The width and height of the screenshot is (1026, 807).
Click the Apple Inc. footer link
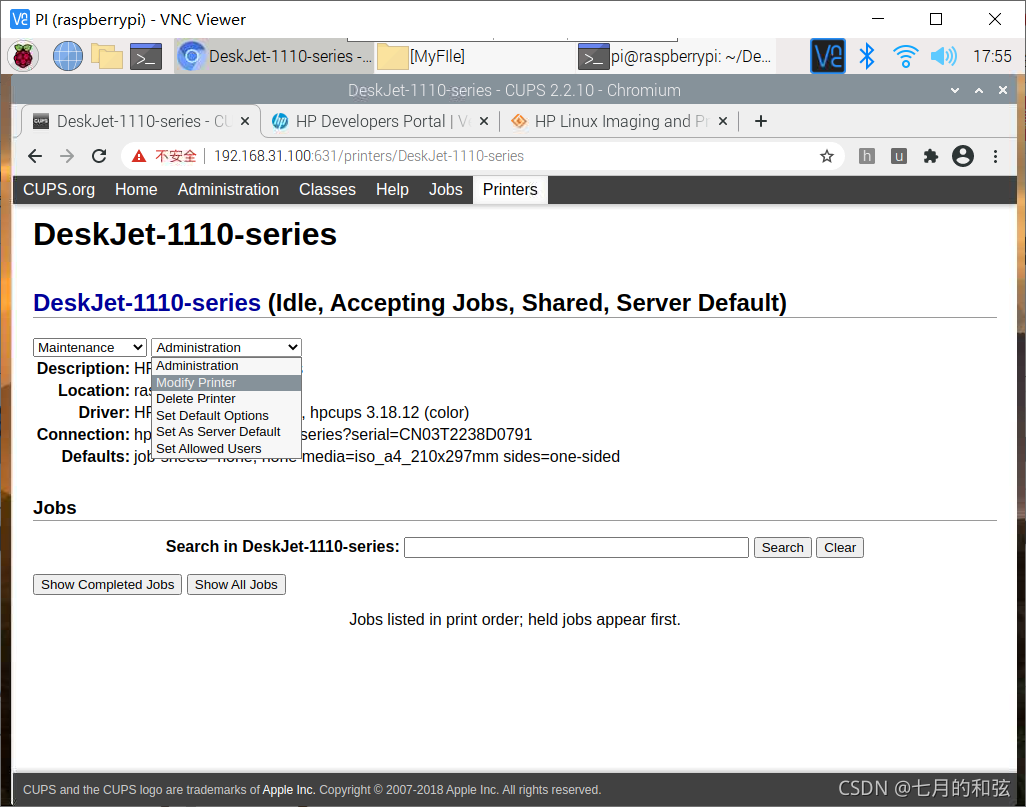(289, 789)
